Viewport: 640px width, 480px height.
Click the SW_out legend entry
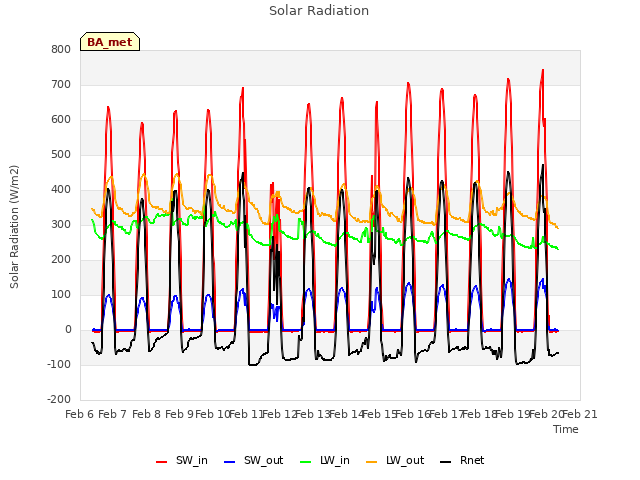coord(253,460)
